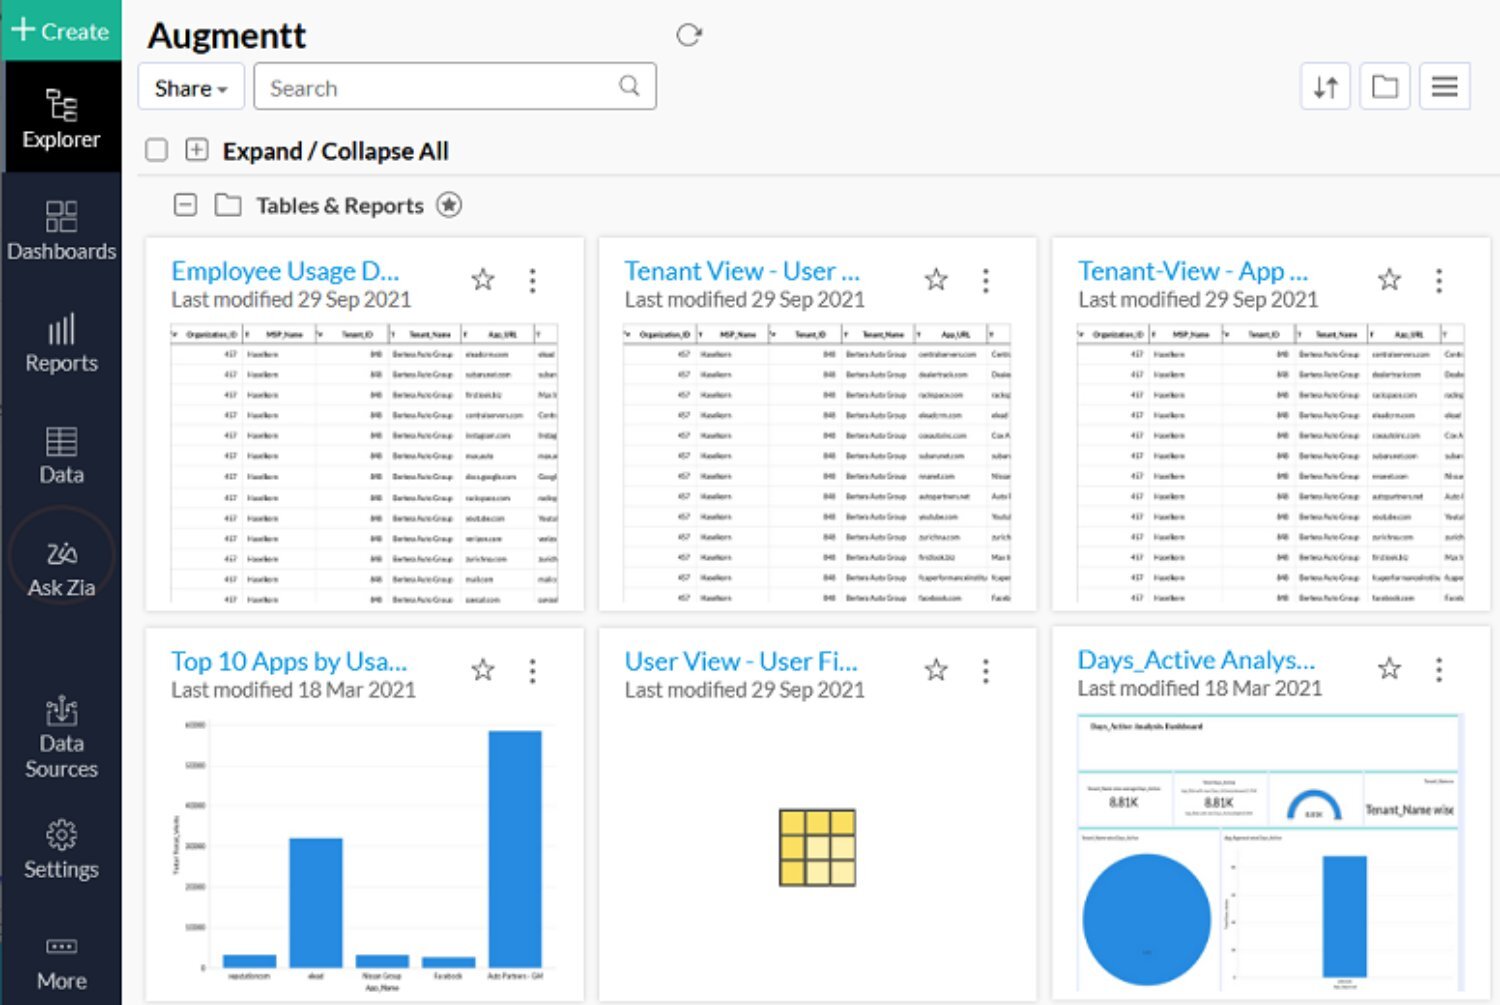Screen dimensions: 1500x1005
Task: Open options menu for Days_Active Analys...
Action: (x=1439, y=669)
